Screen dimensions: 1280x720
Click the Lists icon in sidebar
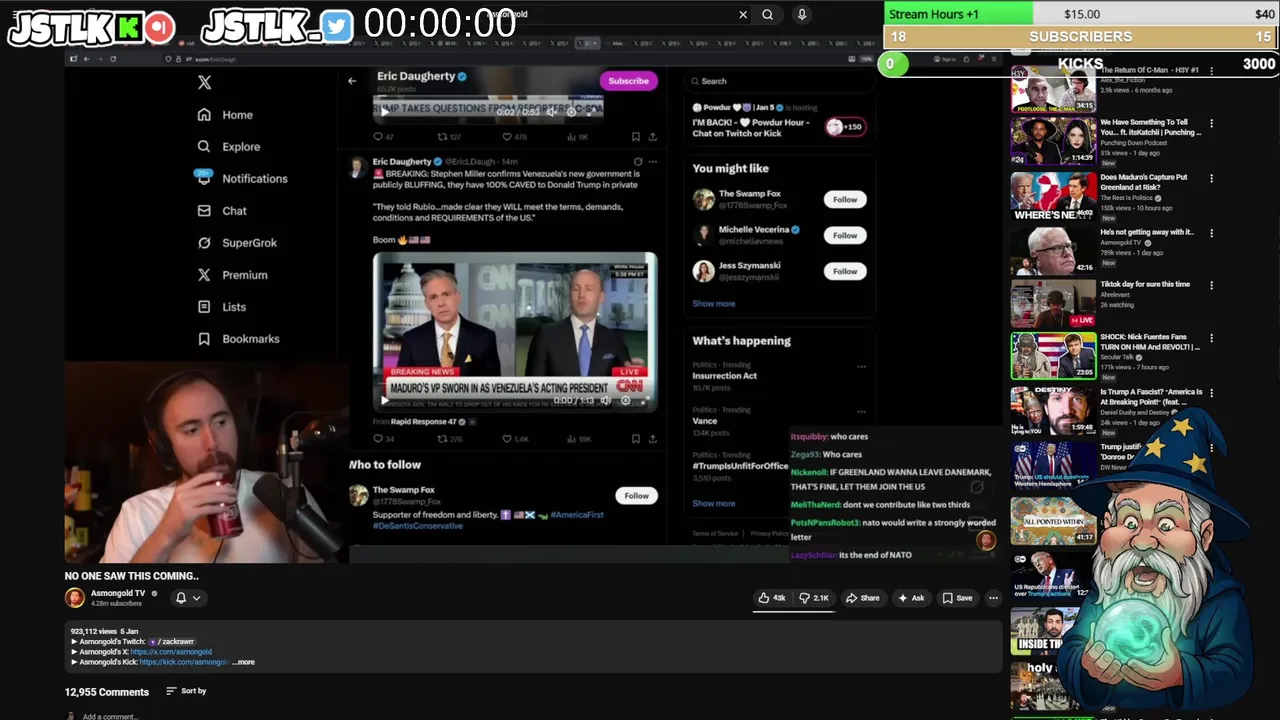pyautogui.click(x=204, y=307)
